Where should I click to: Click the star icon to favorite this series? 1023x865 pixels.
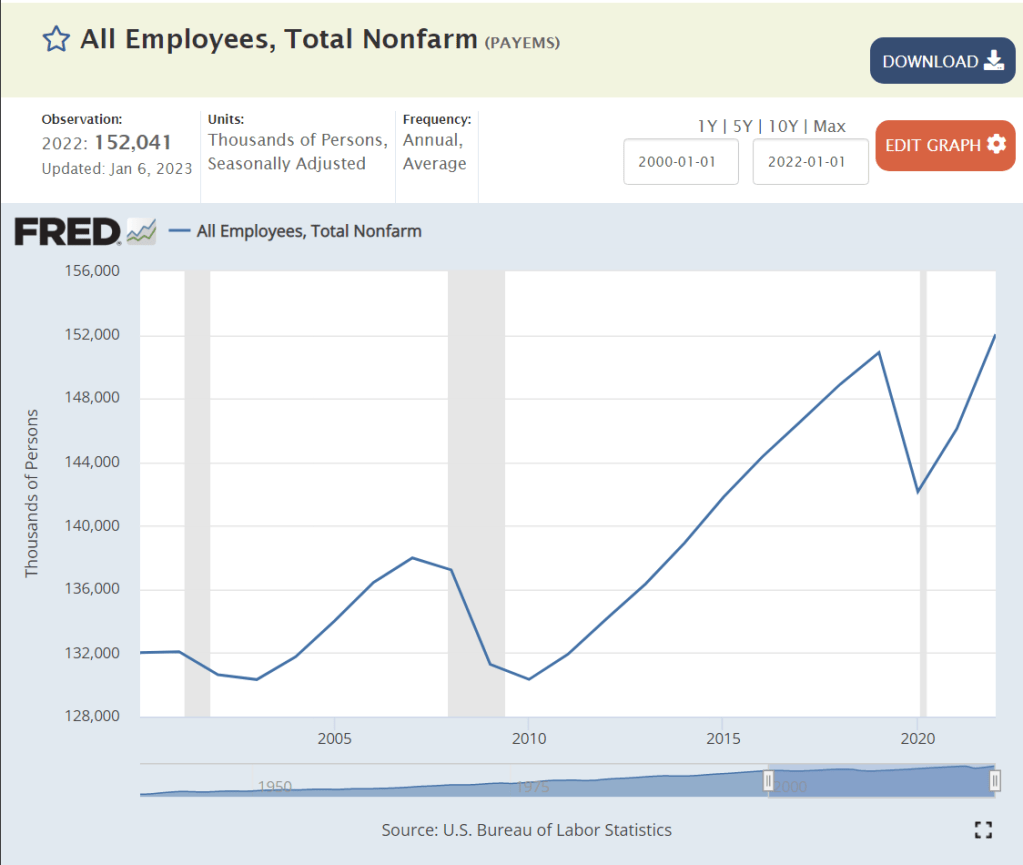(56, 40)
